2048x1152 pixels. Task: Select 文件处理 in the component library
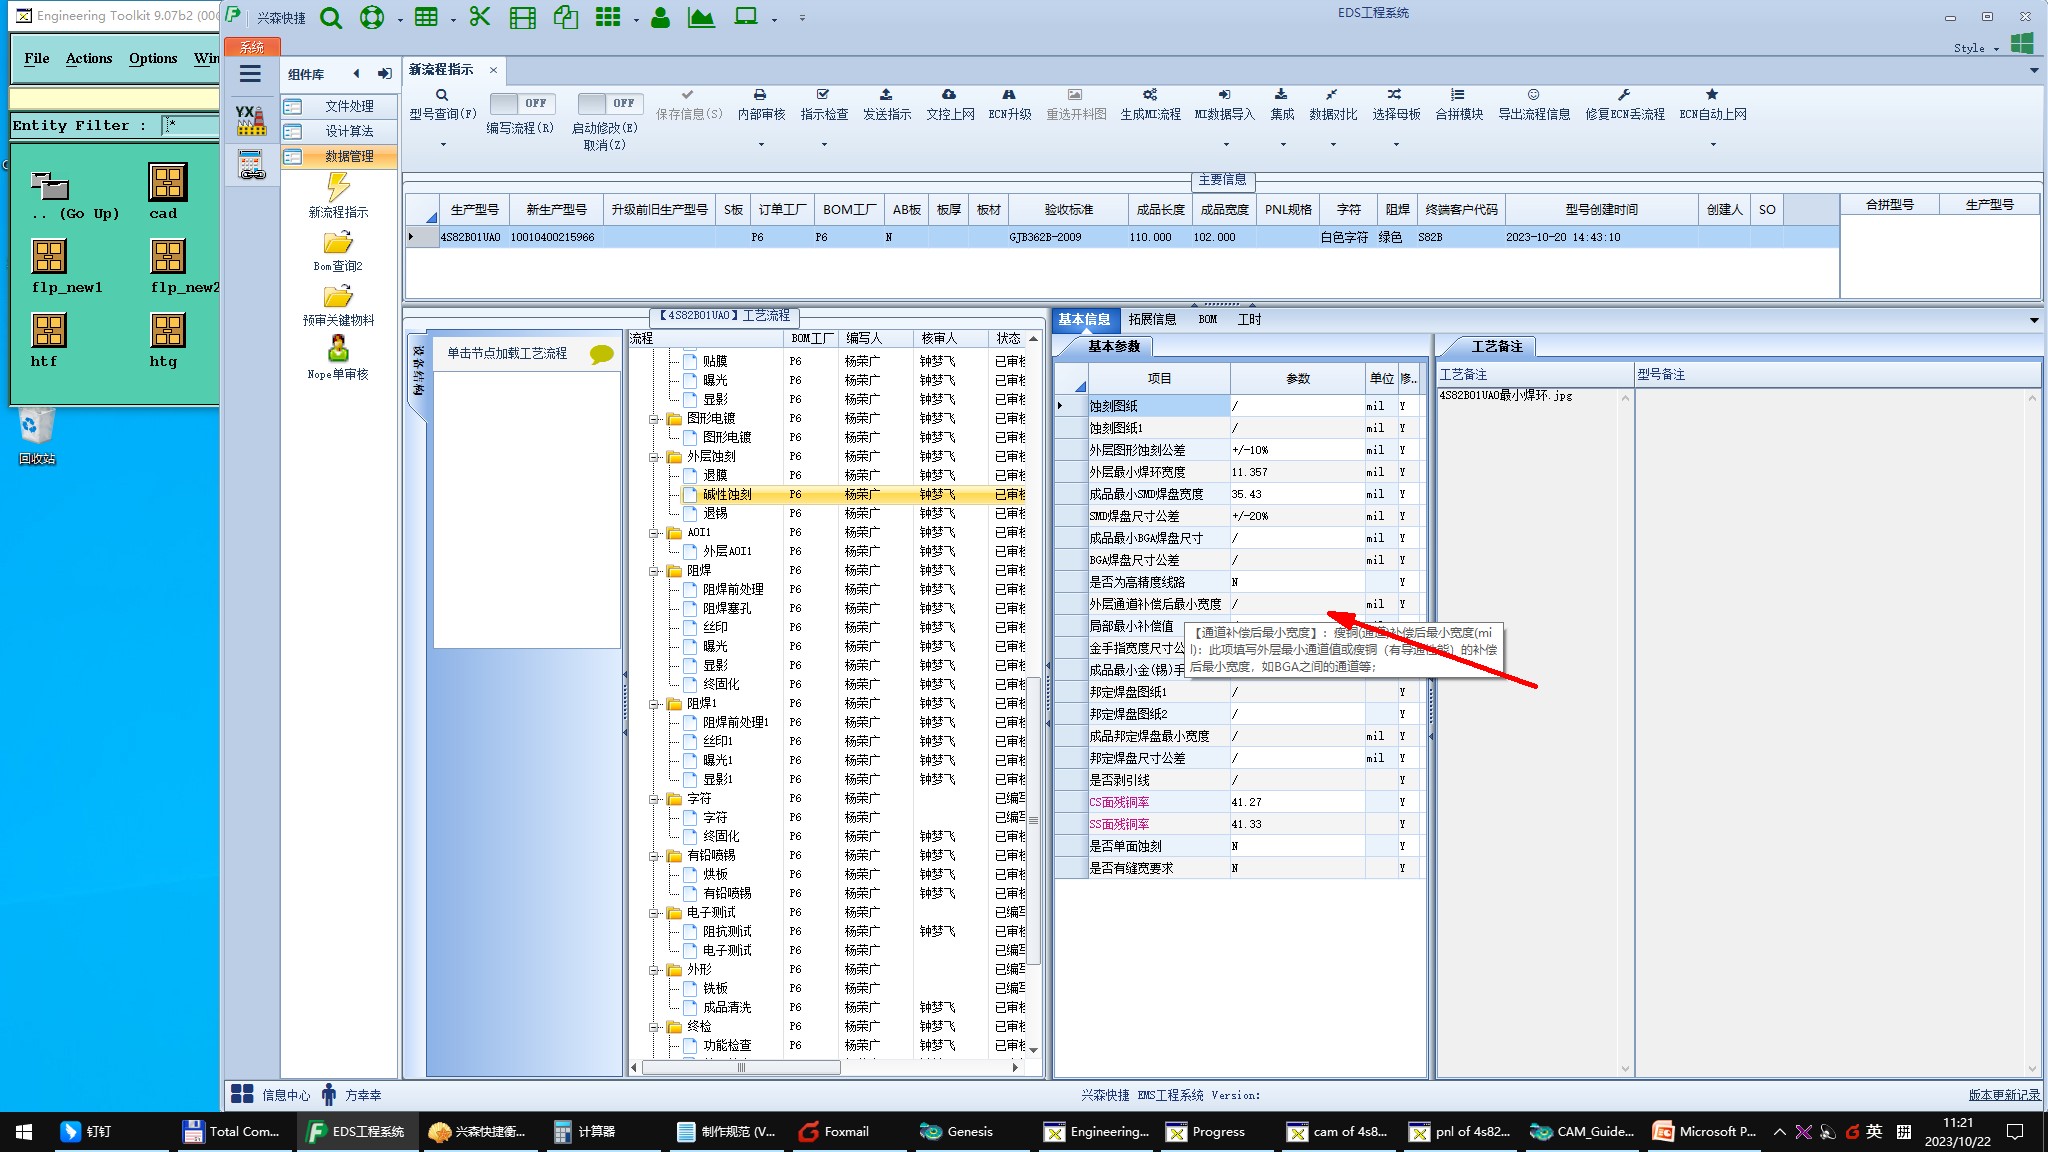point(338,106)
